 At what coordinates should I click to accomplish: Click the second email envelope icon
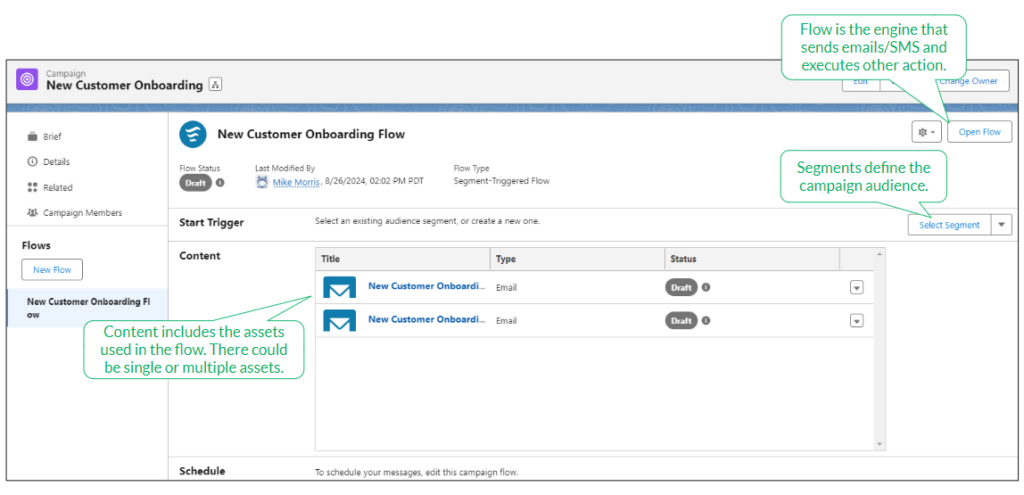pyautogui.click(x=340, y=321)
